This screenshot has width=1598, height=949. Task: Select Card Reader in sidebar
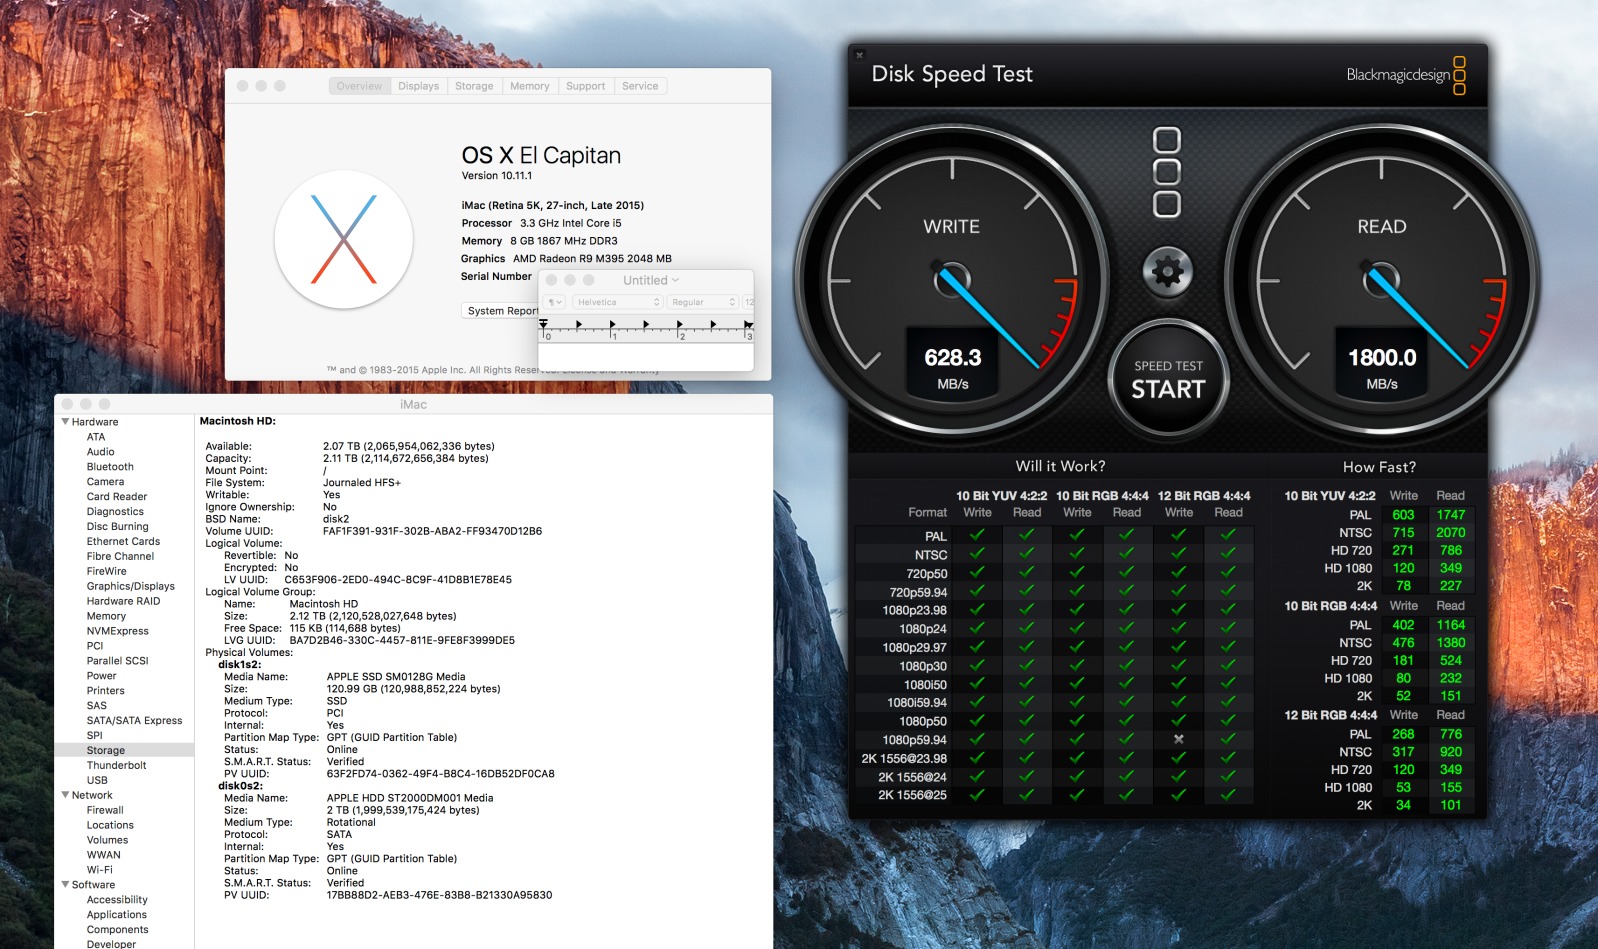(116, 497)
